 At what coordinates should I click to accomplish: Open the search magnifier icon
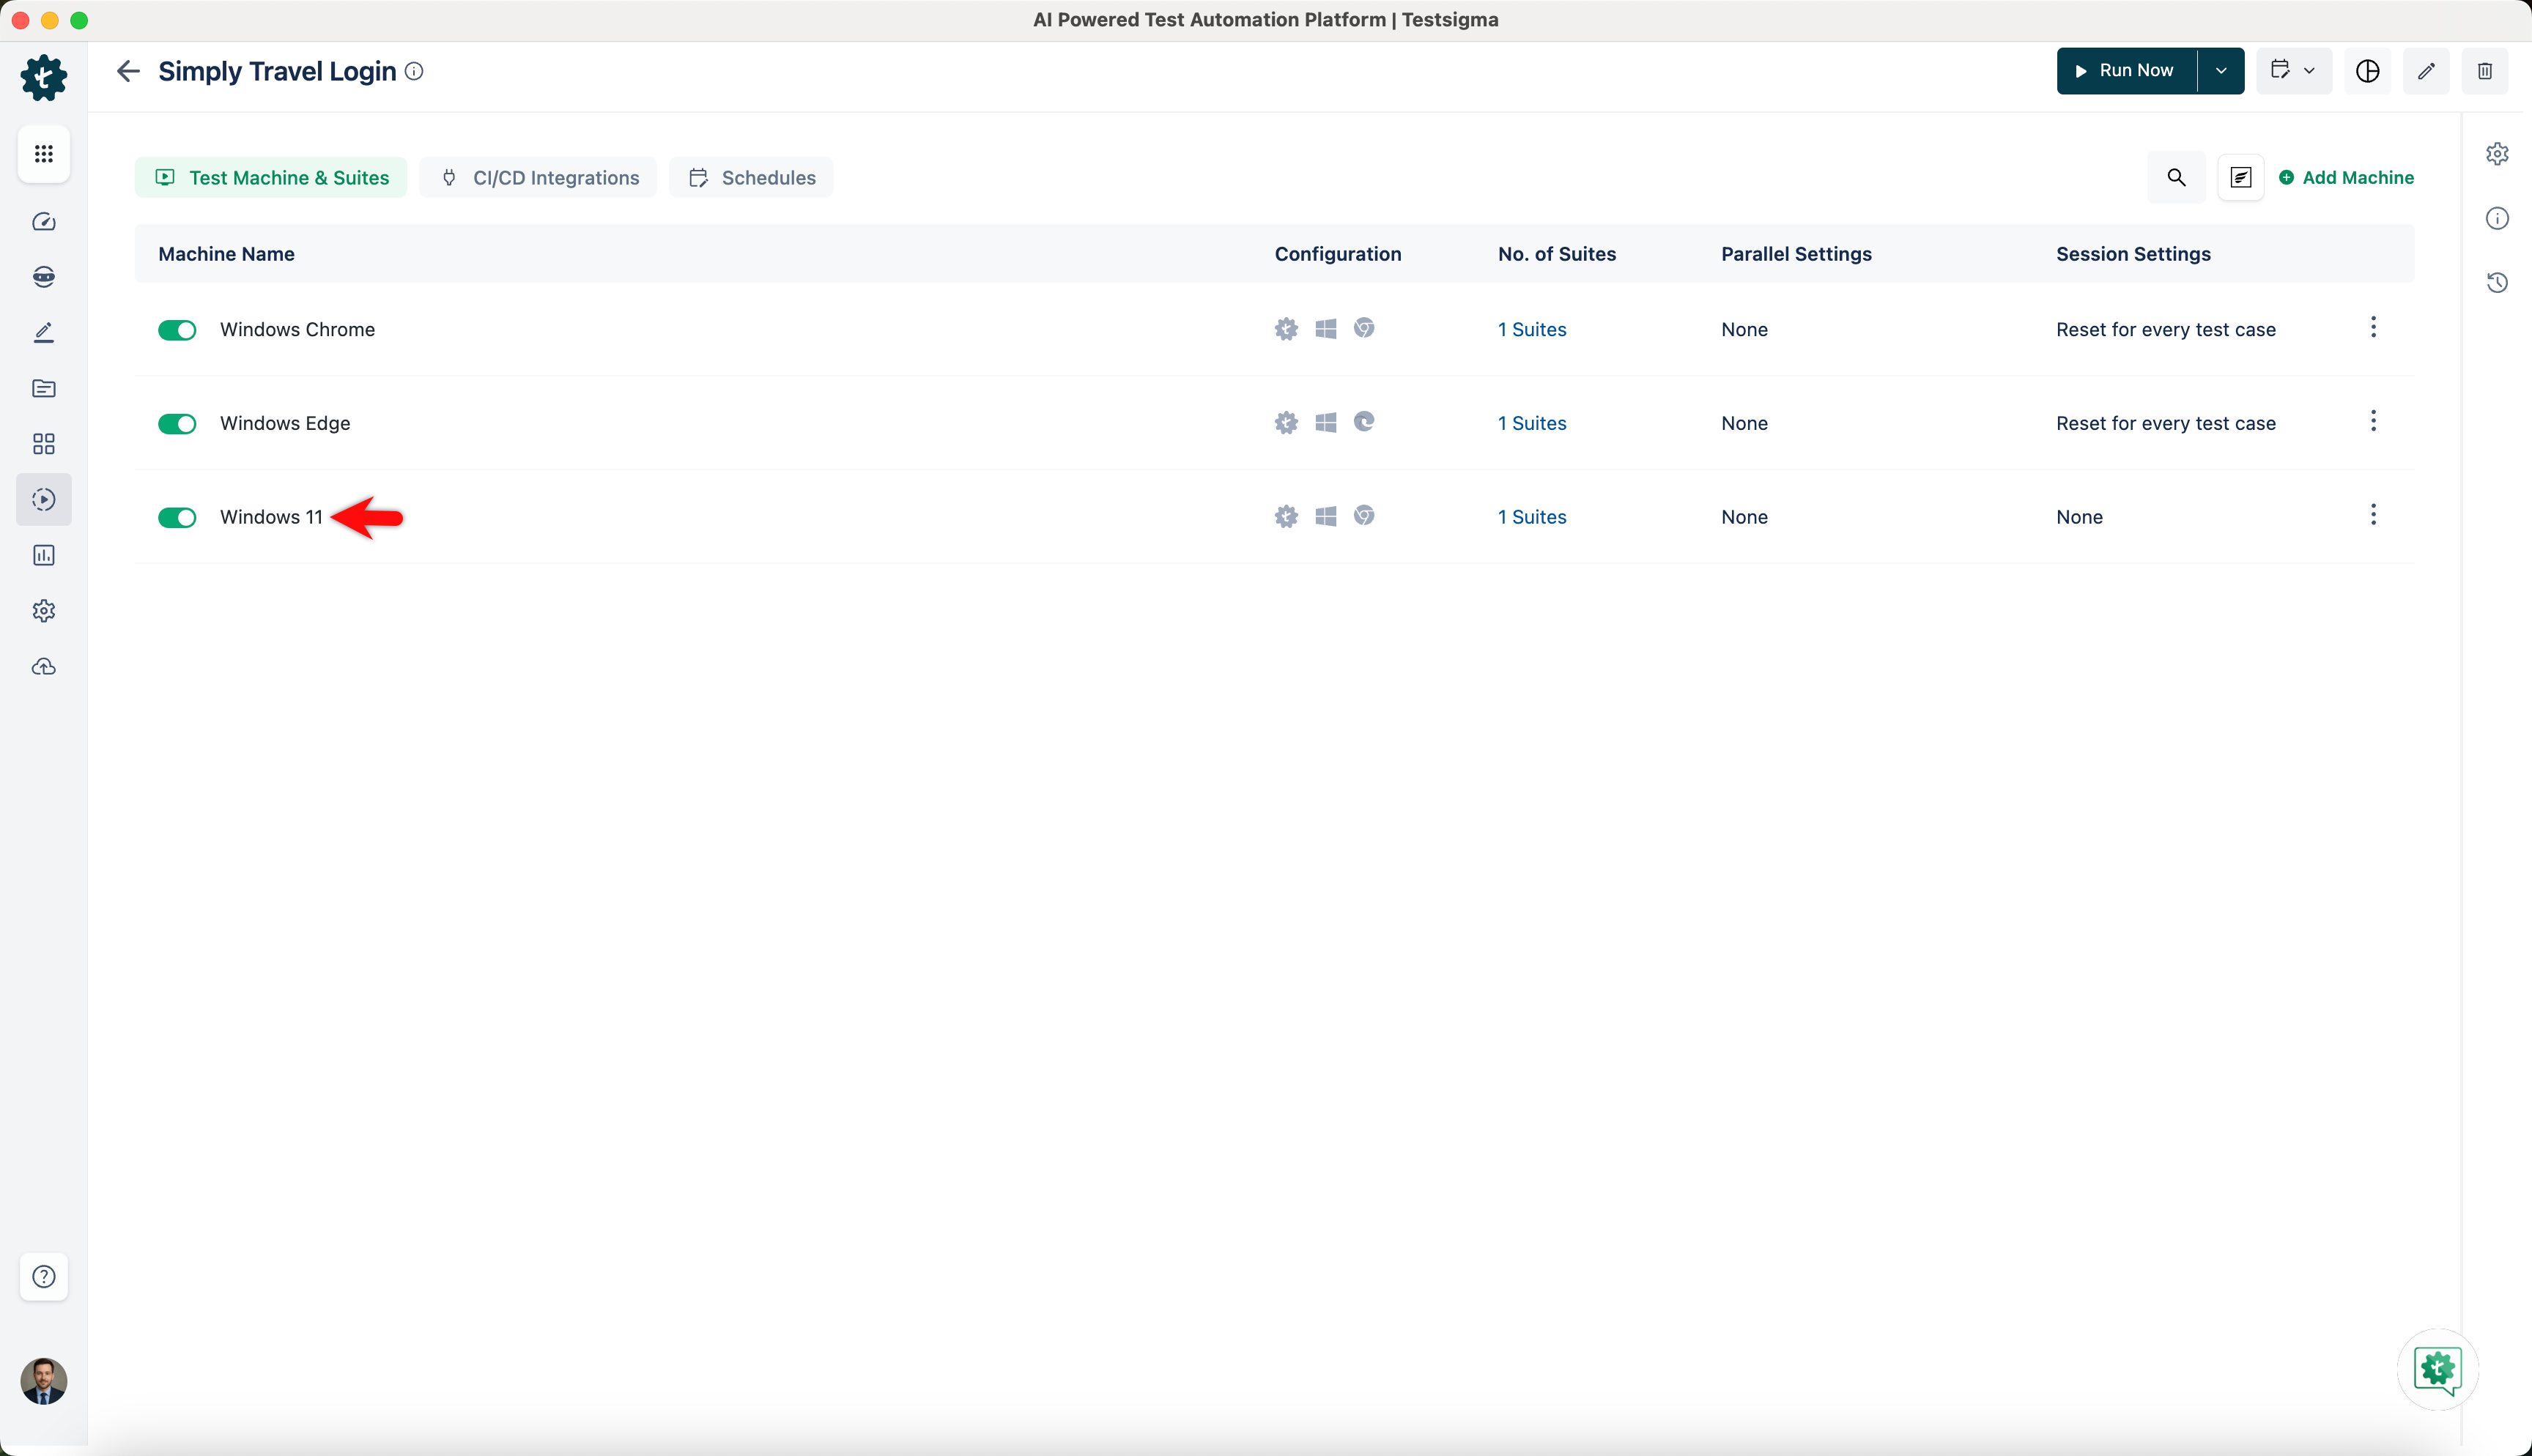(x=2176, y=177)
